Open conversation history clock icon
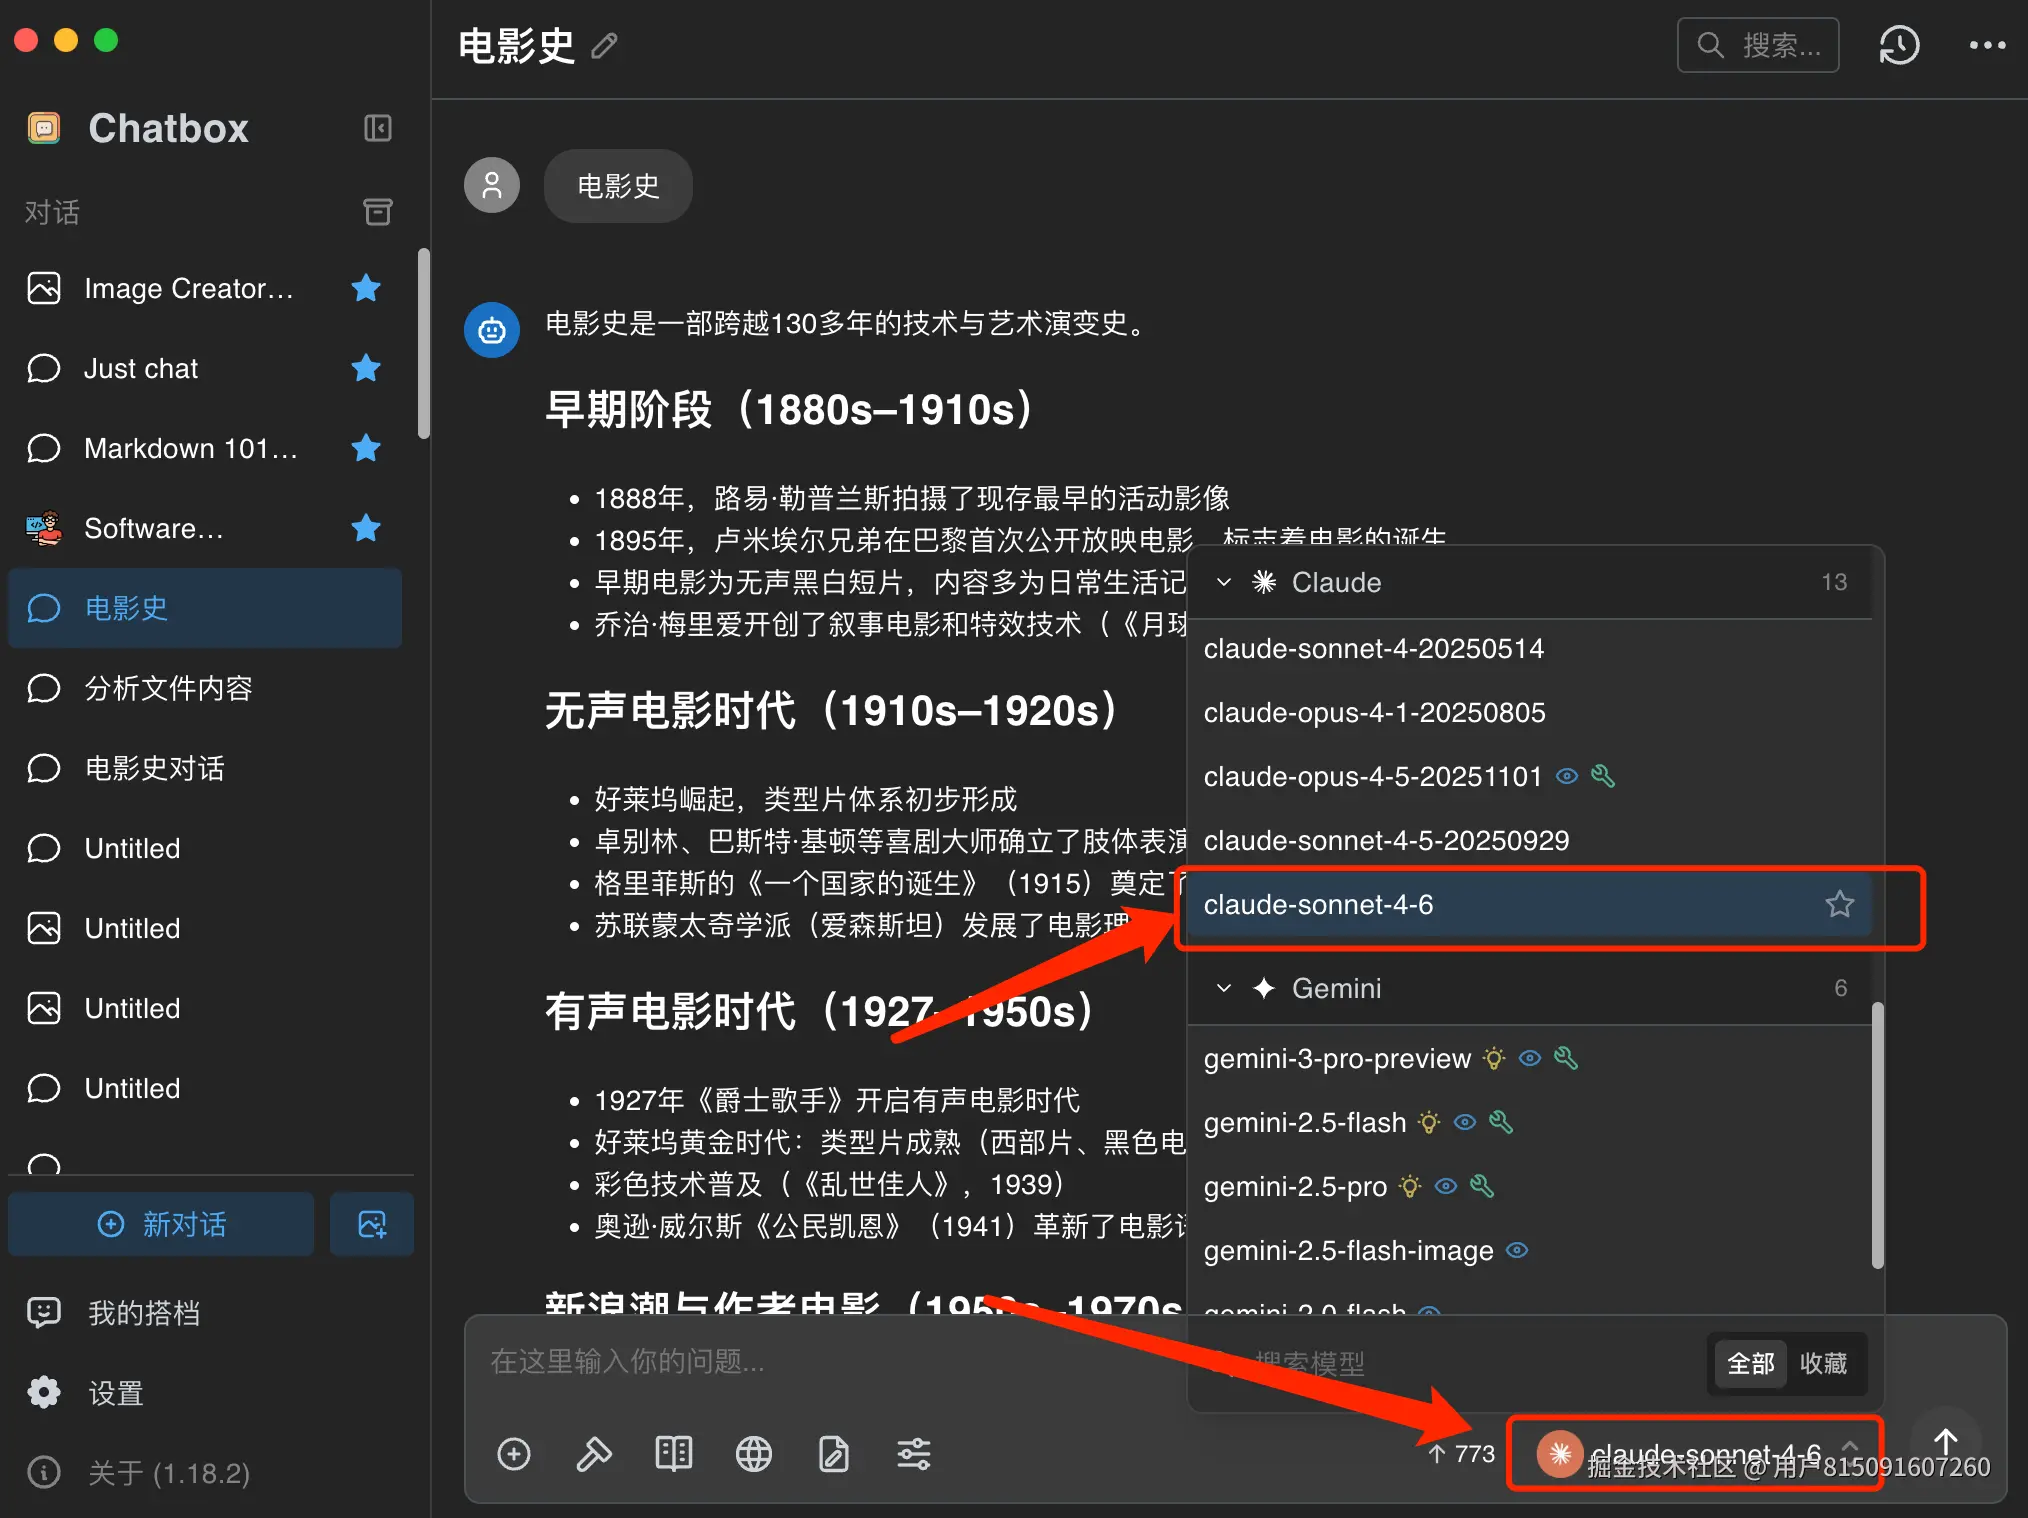This screenshot has height=1518, width=2028. [x=1898, y=45]
